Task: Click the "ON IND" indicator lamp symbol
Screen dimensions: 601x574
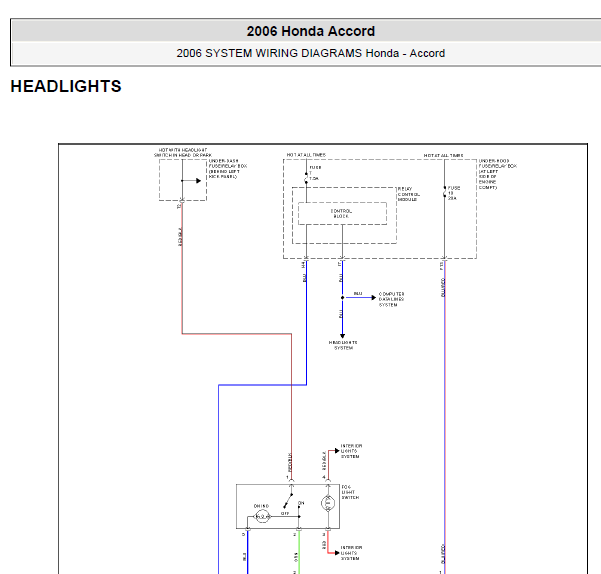Action: [262, 517]
